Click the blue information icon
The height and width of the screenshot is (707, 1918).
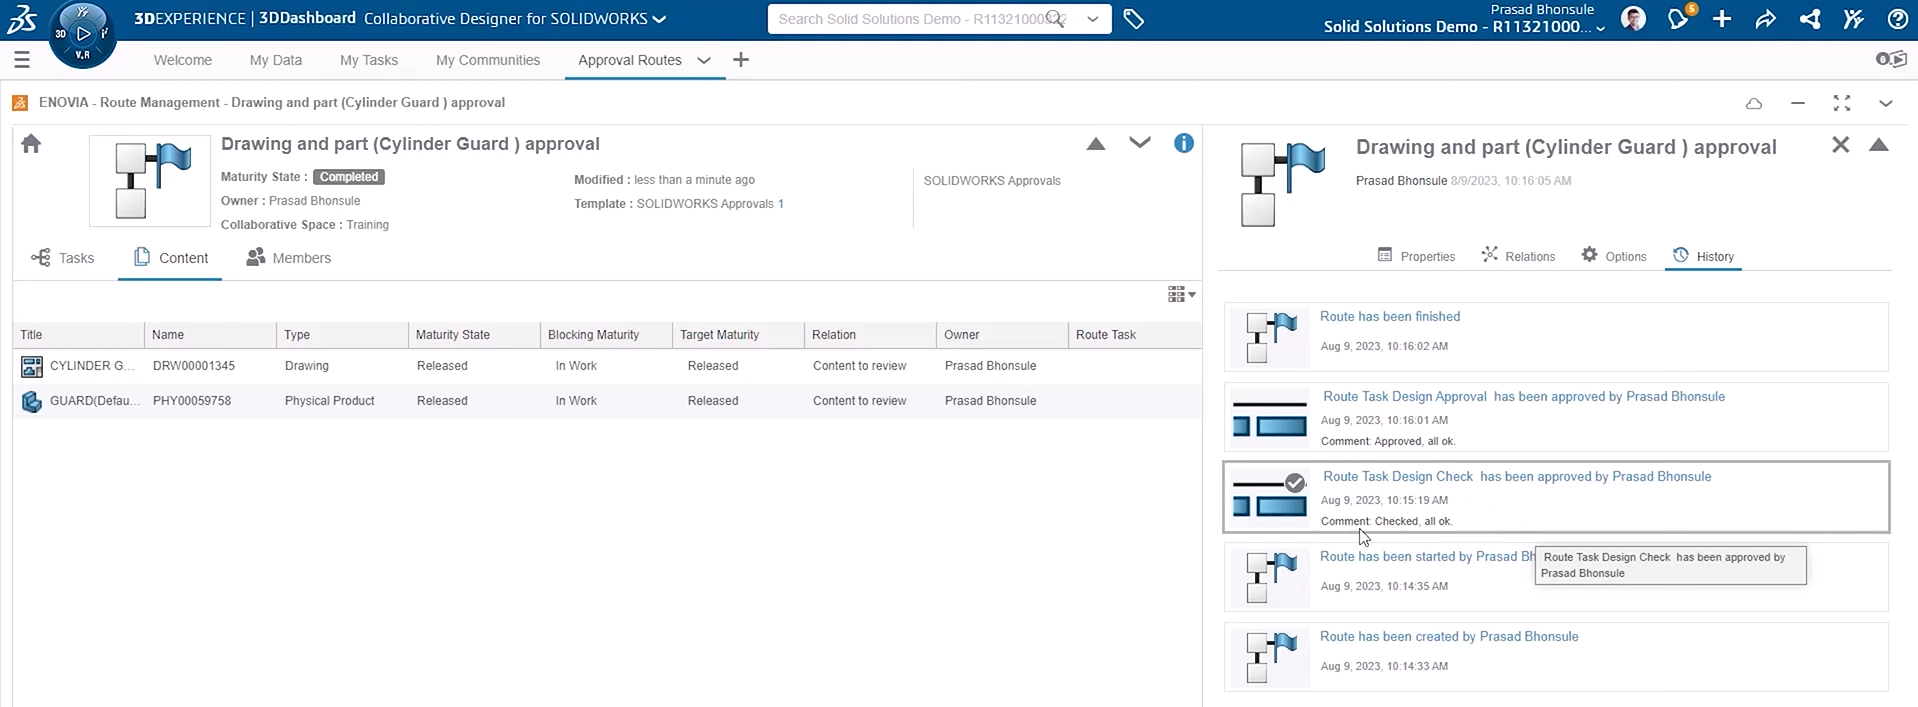point(1183,143)
